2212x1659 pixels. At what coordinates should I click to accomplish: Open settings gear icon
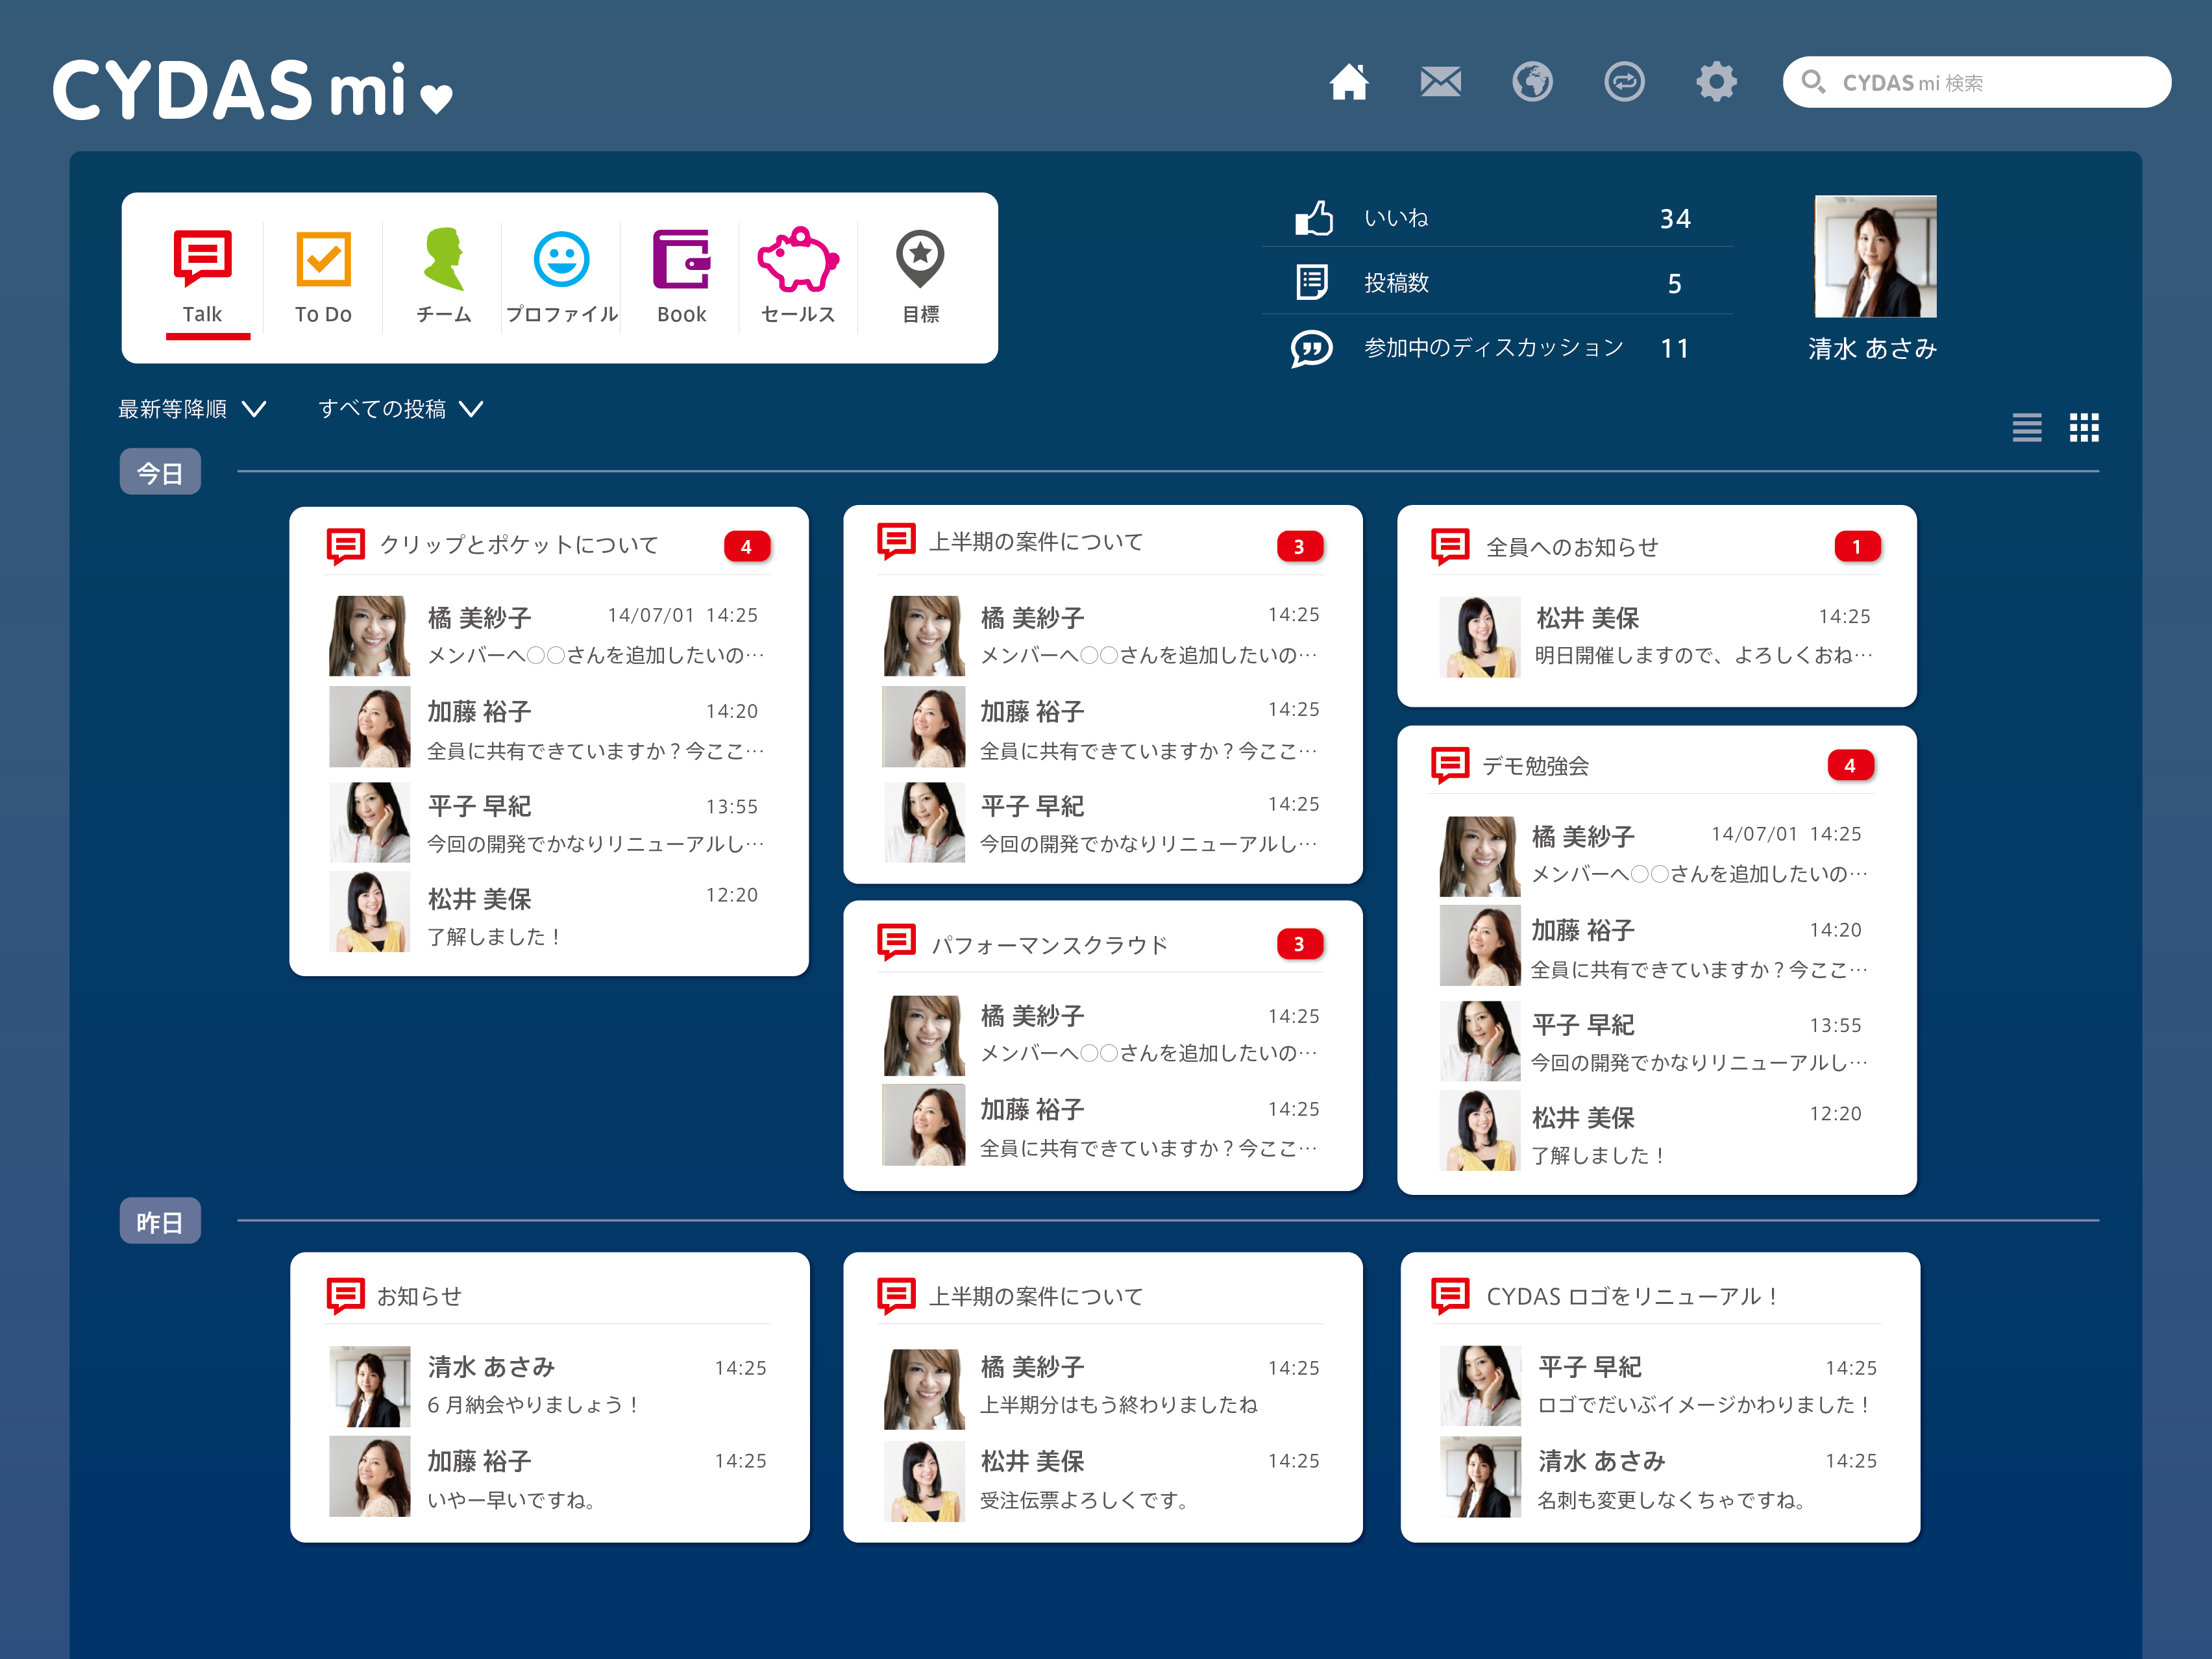tap(1716, 82)
